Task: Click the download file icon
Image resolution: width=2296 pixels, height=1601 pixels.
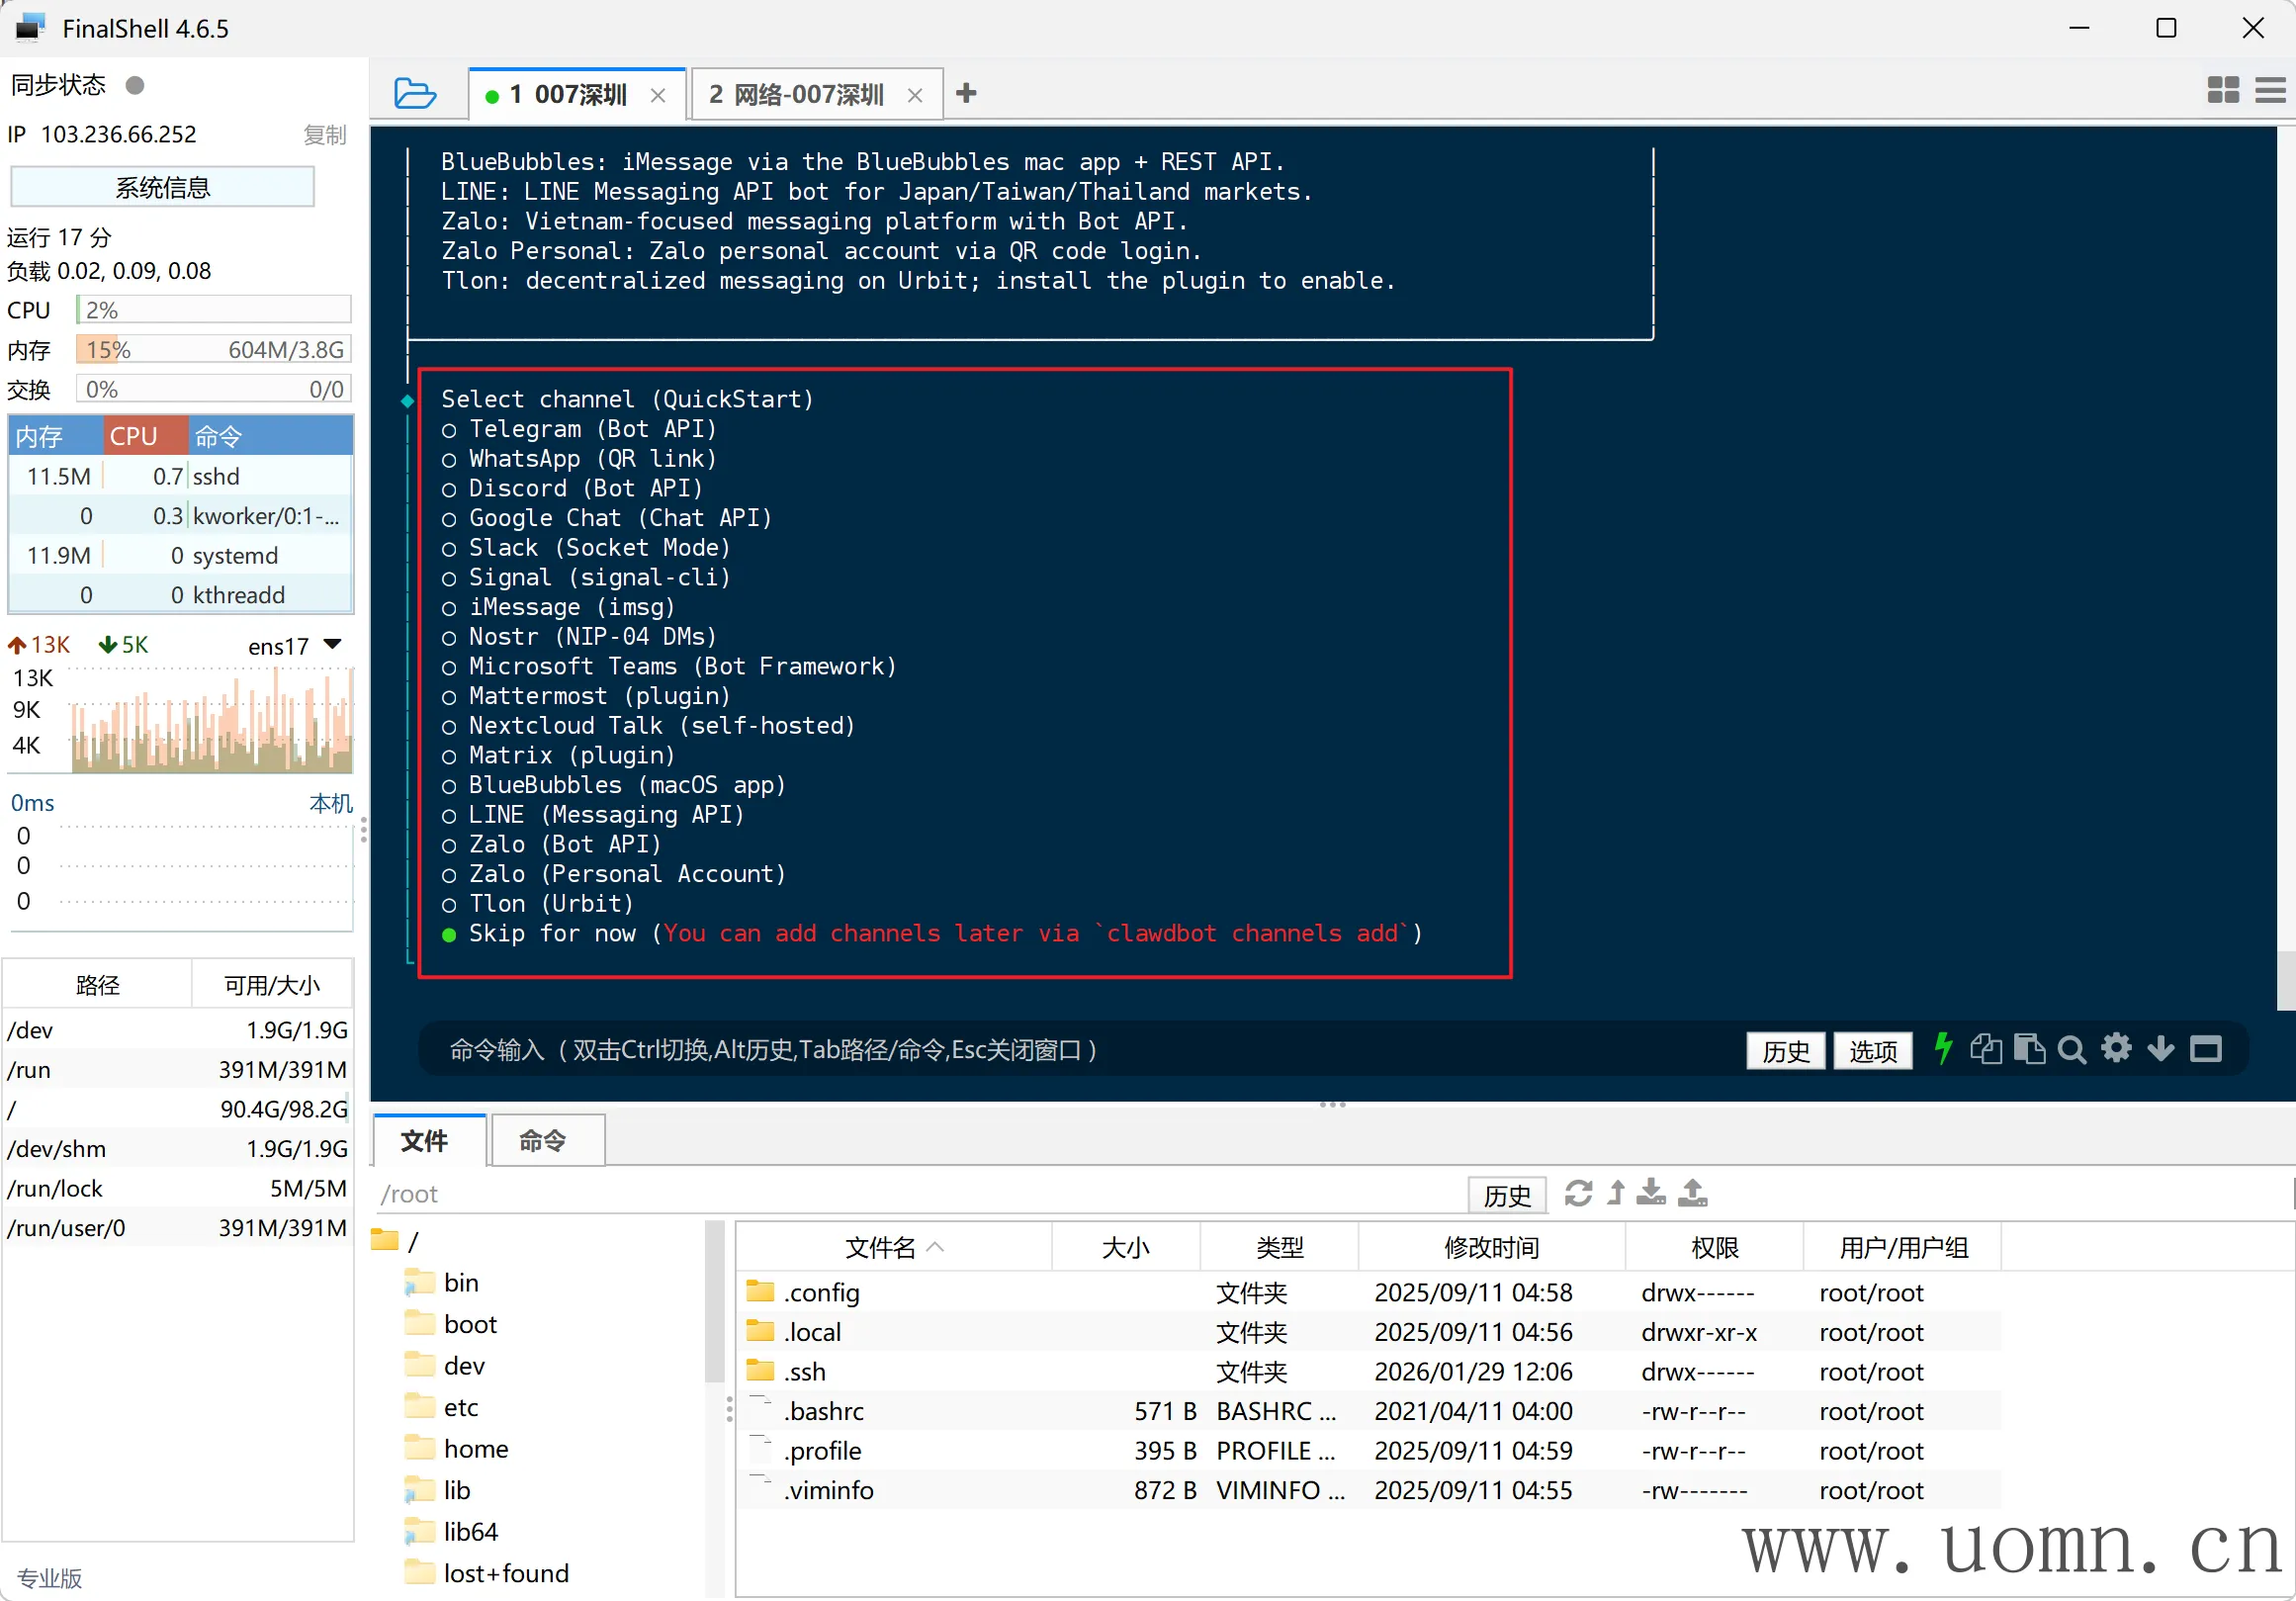Action: click(1651, 1193)
